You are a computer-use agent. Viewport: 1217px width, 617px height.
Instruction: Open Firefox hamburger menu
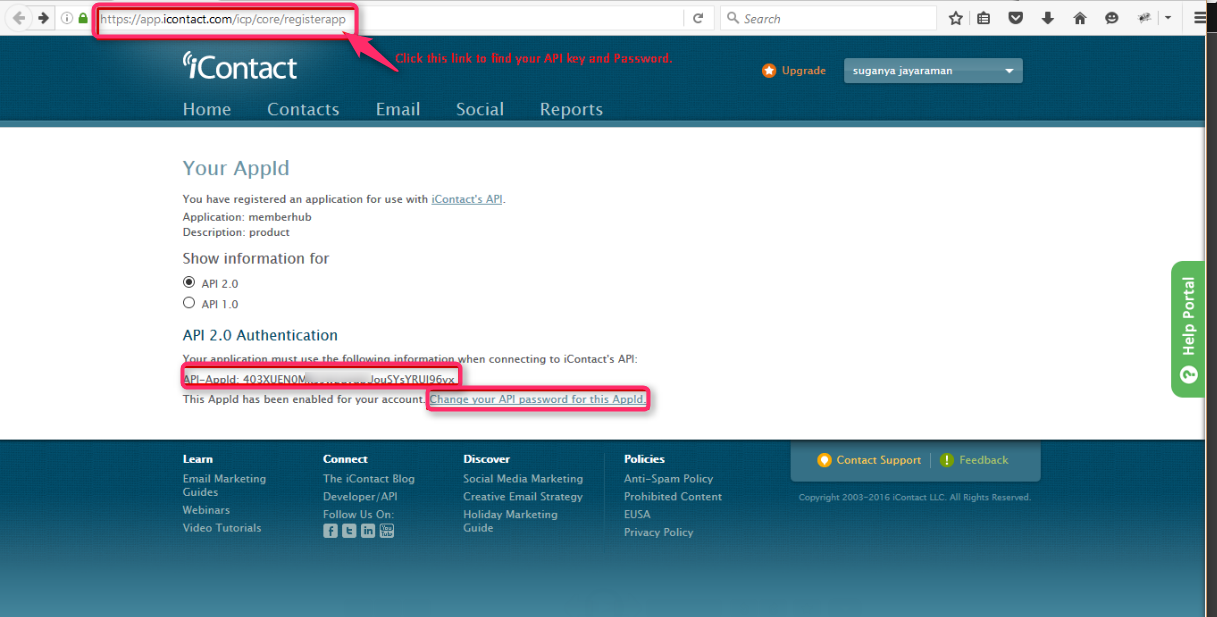tap(1200, 18)
